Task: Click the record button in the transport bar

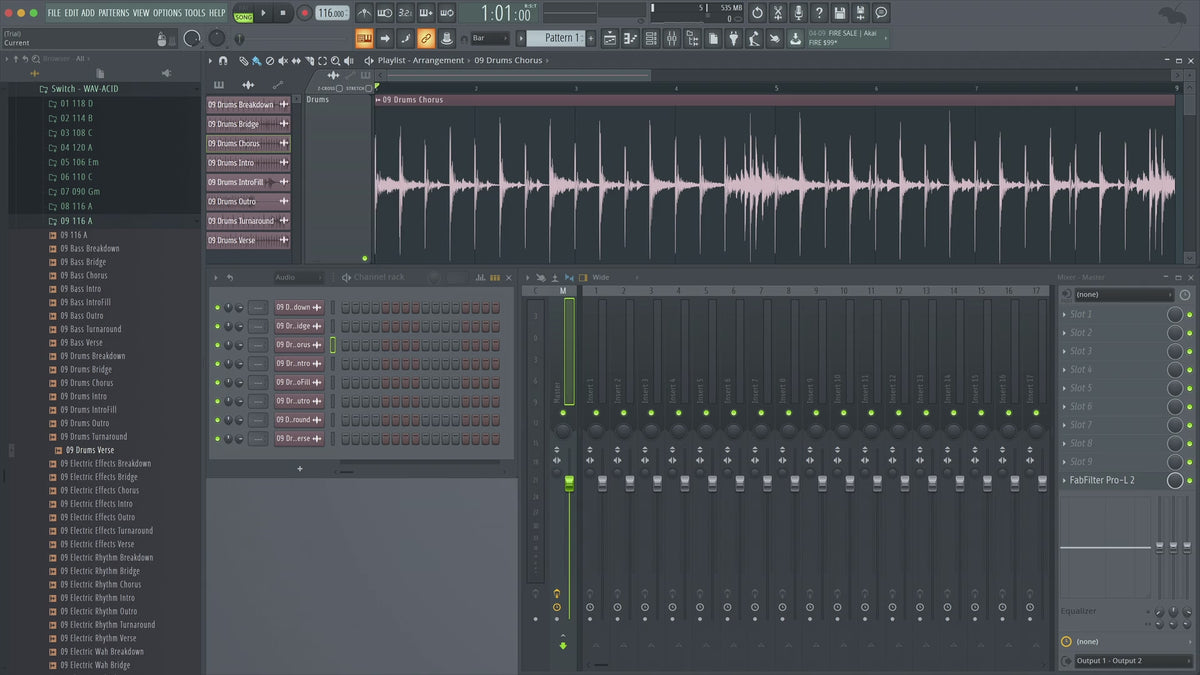Action: [x=304, y=13]
